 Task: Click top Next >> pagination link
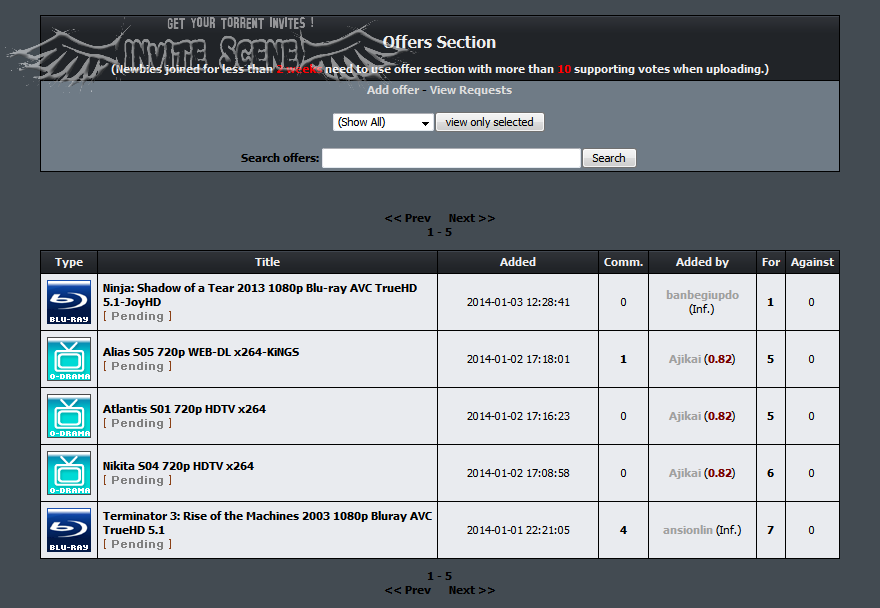(x=471, y=218)
